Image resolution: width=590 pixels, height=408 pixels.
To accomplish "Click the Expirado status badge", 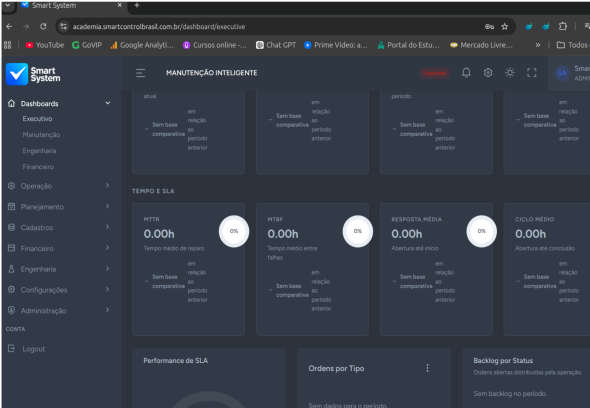I will pyautogui.click(x=435, y=73).
